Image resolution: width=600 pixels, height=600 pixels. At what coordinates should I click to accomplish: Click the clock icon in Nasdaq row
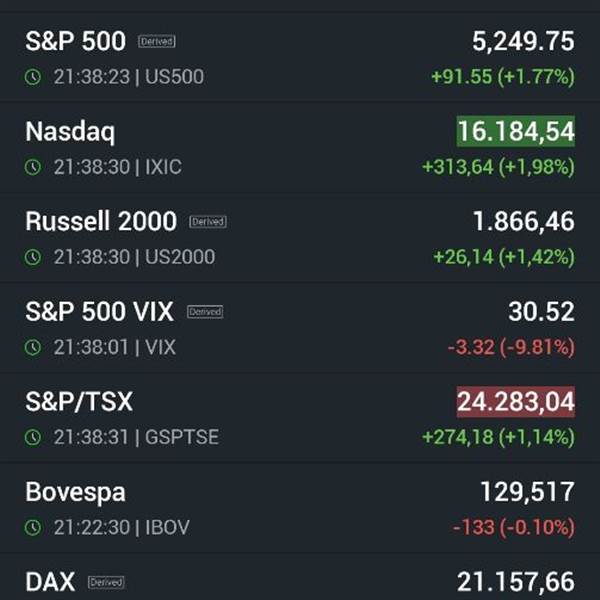point(33,167)
